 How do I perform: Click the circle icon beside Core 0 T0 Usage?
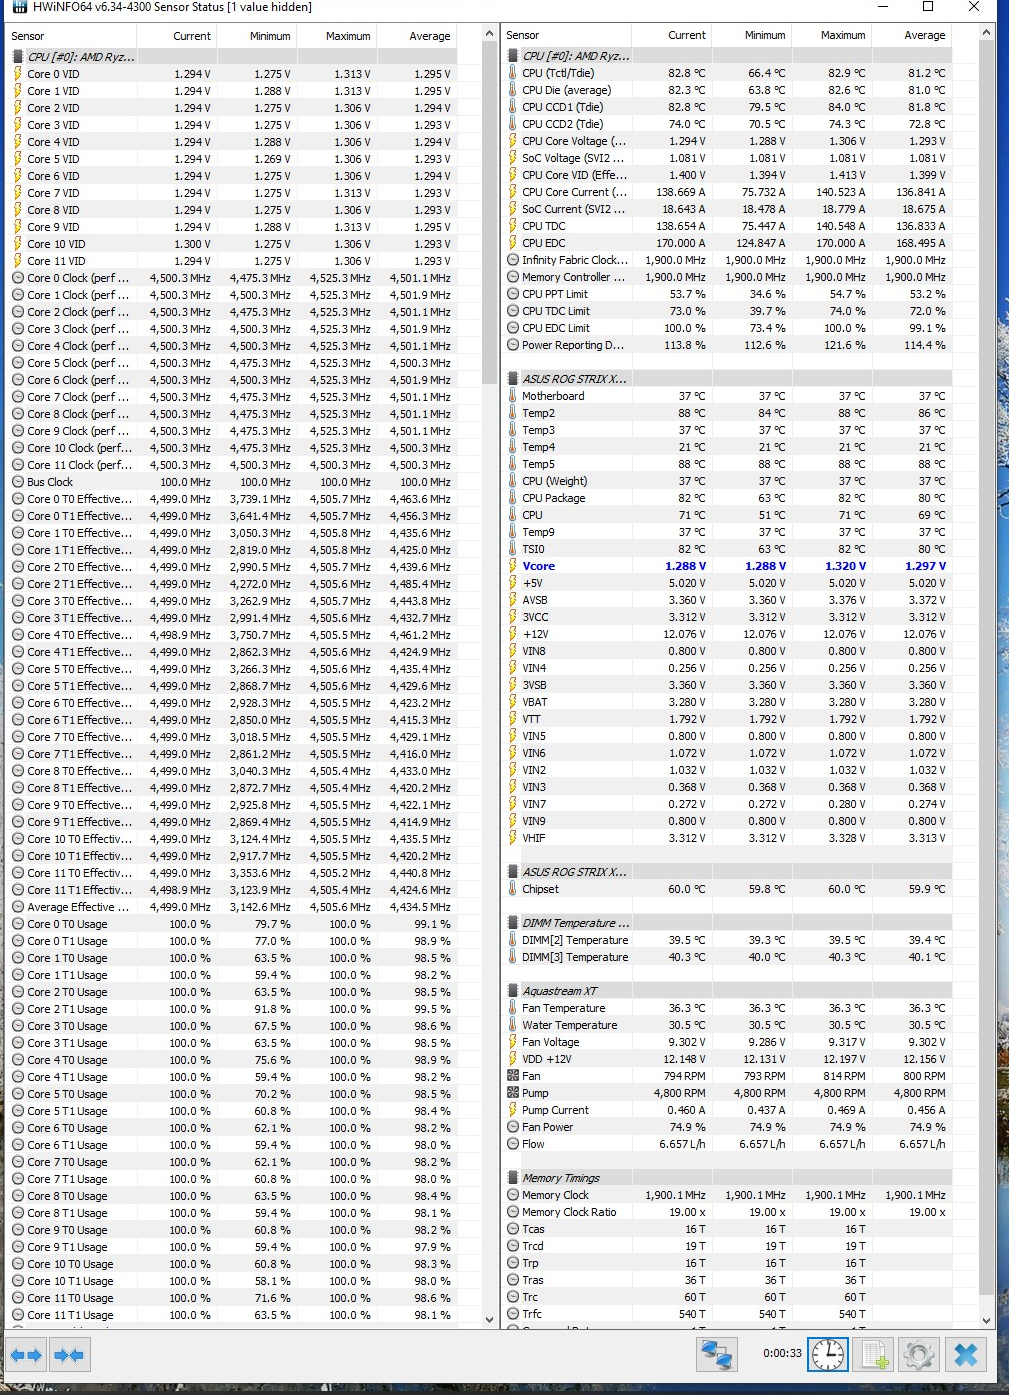18,924
